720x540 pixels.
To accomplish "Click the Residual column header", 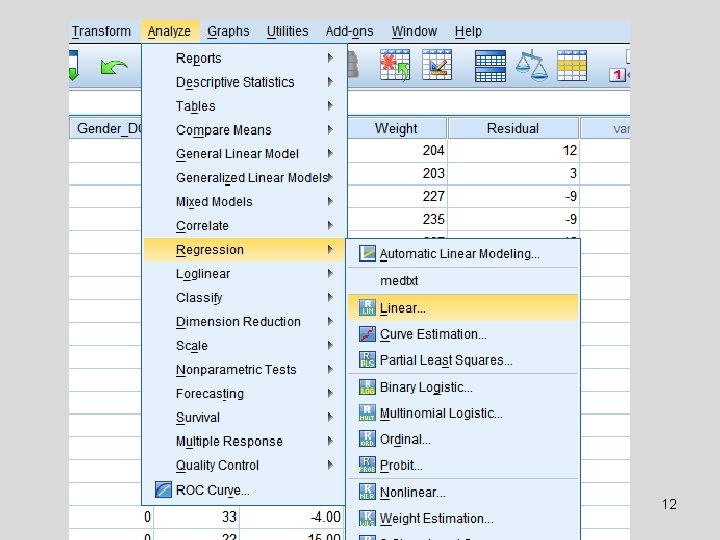I will (513, 128).
